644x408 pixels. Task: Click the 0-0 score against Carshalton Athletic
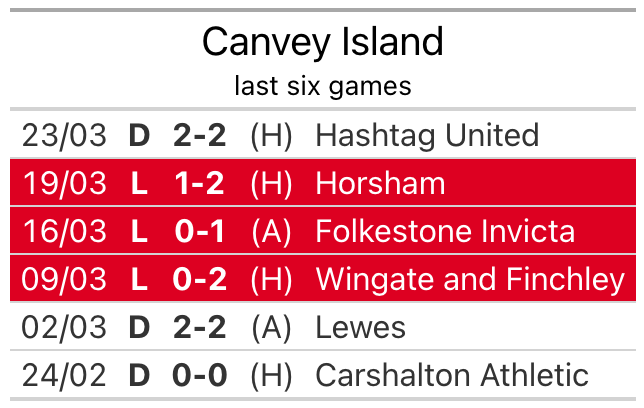pyautogui.click(x=199, y=375)
